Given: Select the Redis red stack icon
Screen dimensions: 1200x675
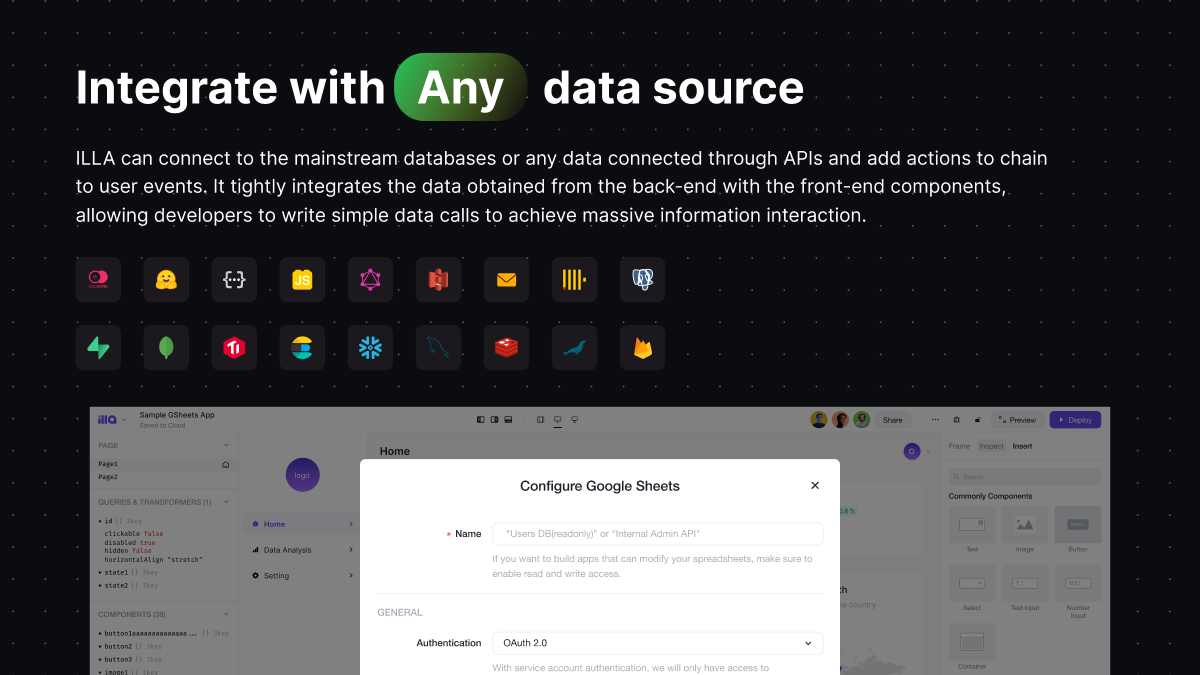Looking at the screenshot, I should (506, 348).
